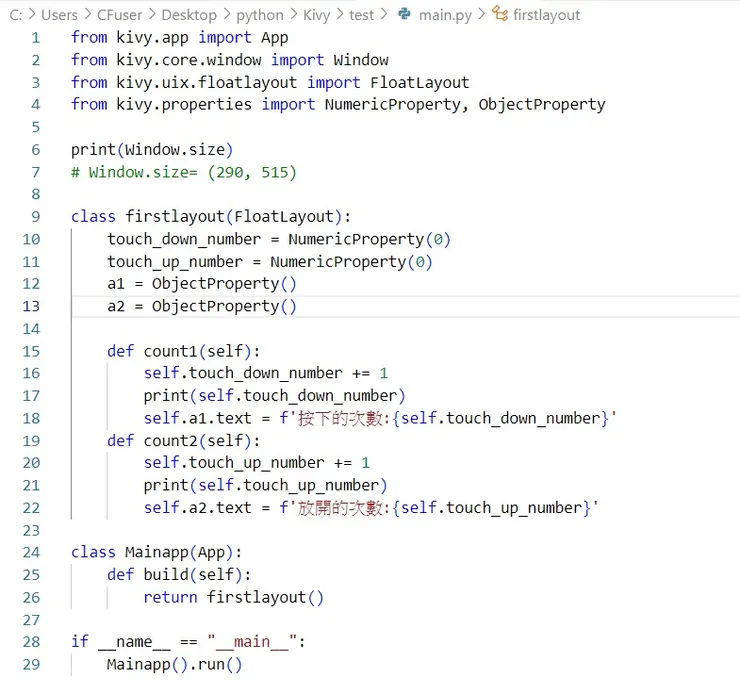This screenshot has height=681, width=740.
Task: Expand breadcrumb chevron after main.py
Action: coord(481,14)
